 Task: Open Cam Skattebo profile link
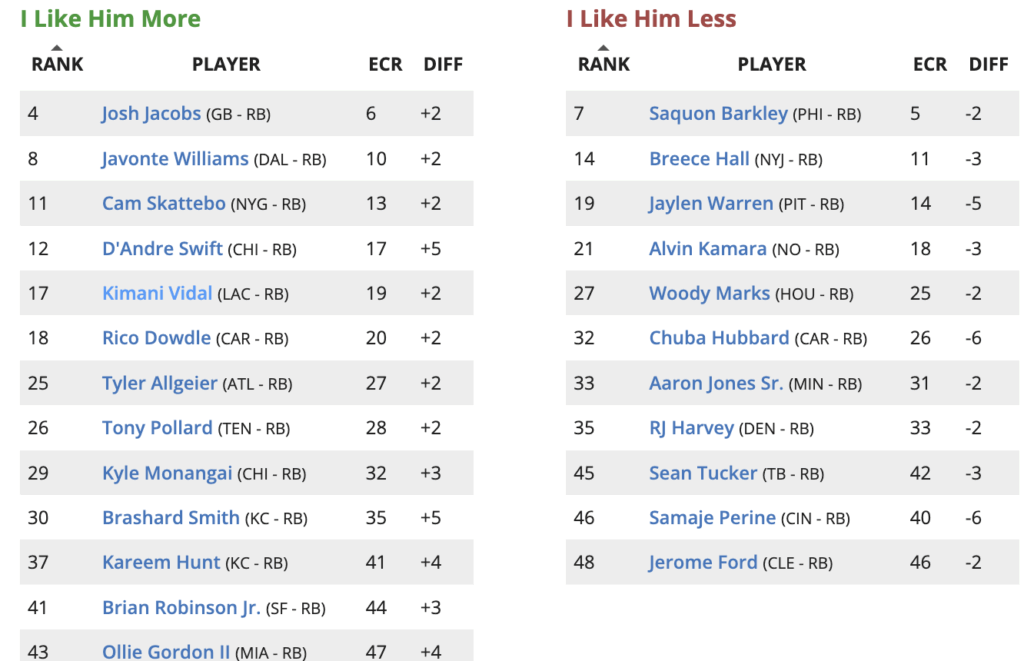(164, 204)
